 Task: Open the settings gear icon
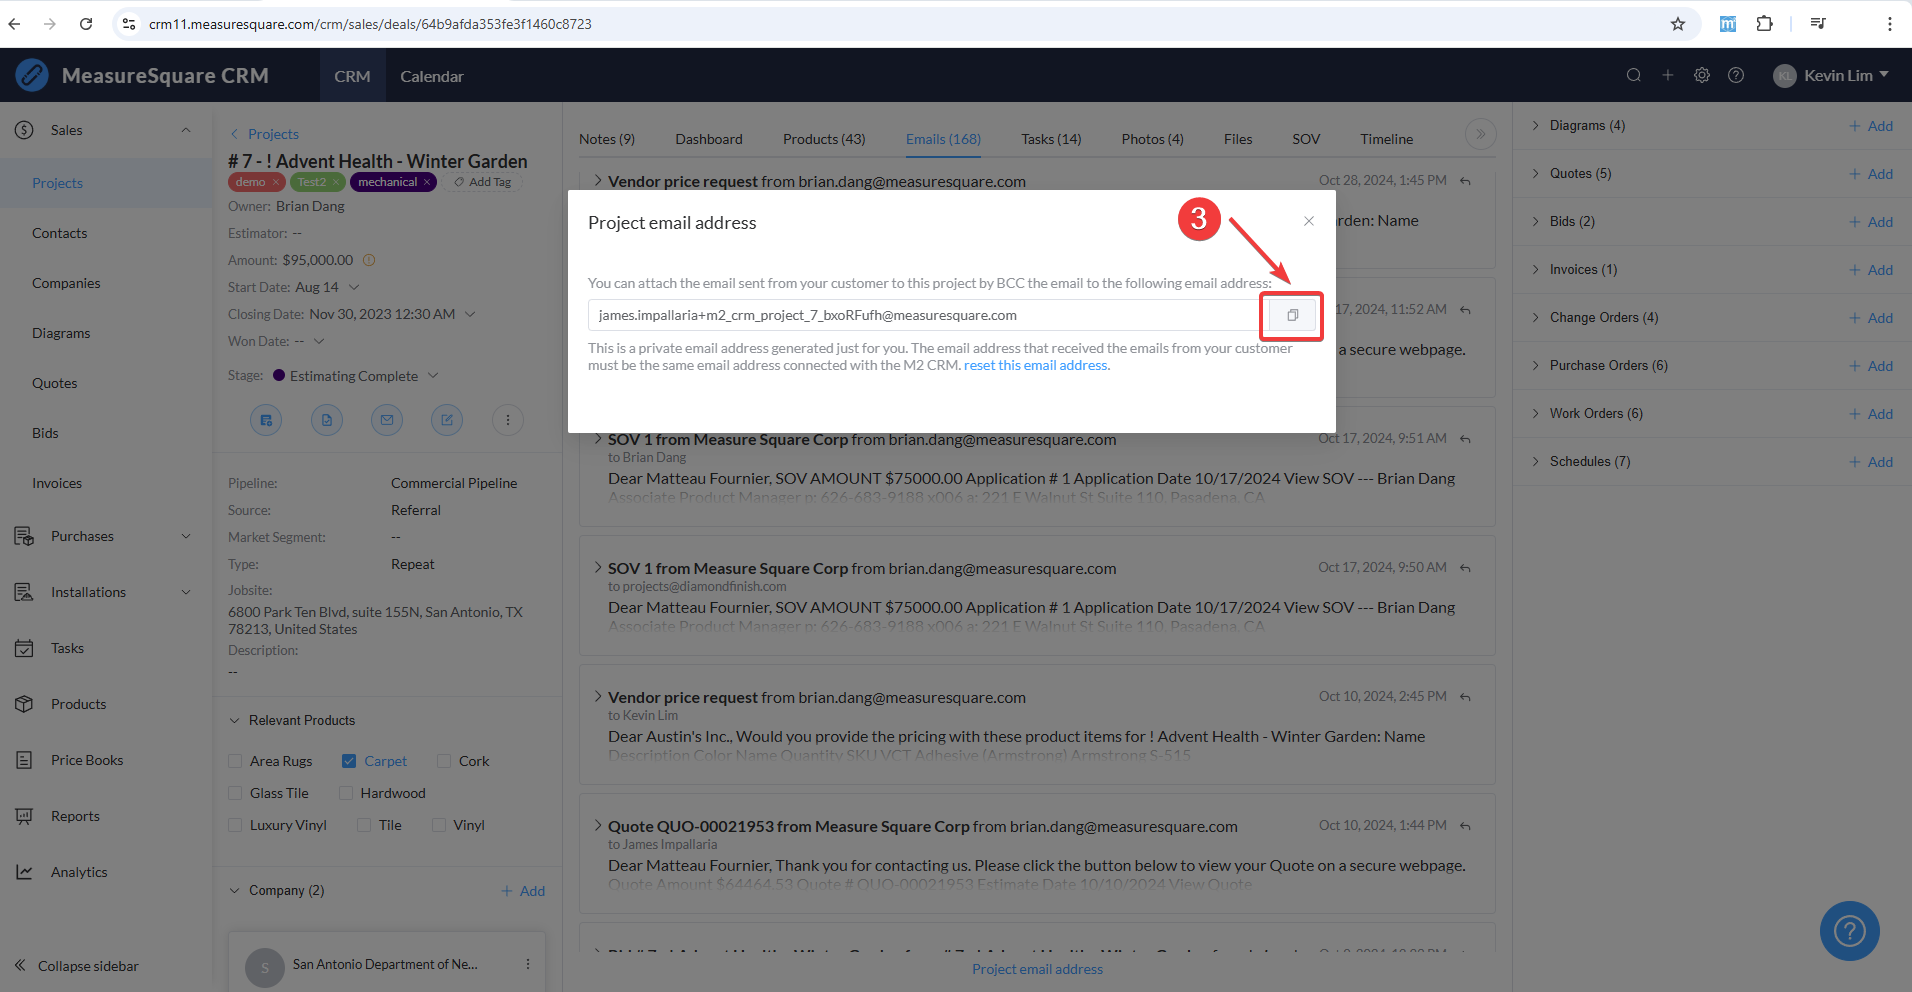(1702, 75)
